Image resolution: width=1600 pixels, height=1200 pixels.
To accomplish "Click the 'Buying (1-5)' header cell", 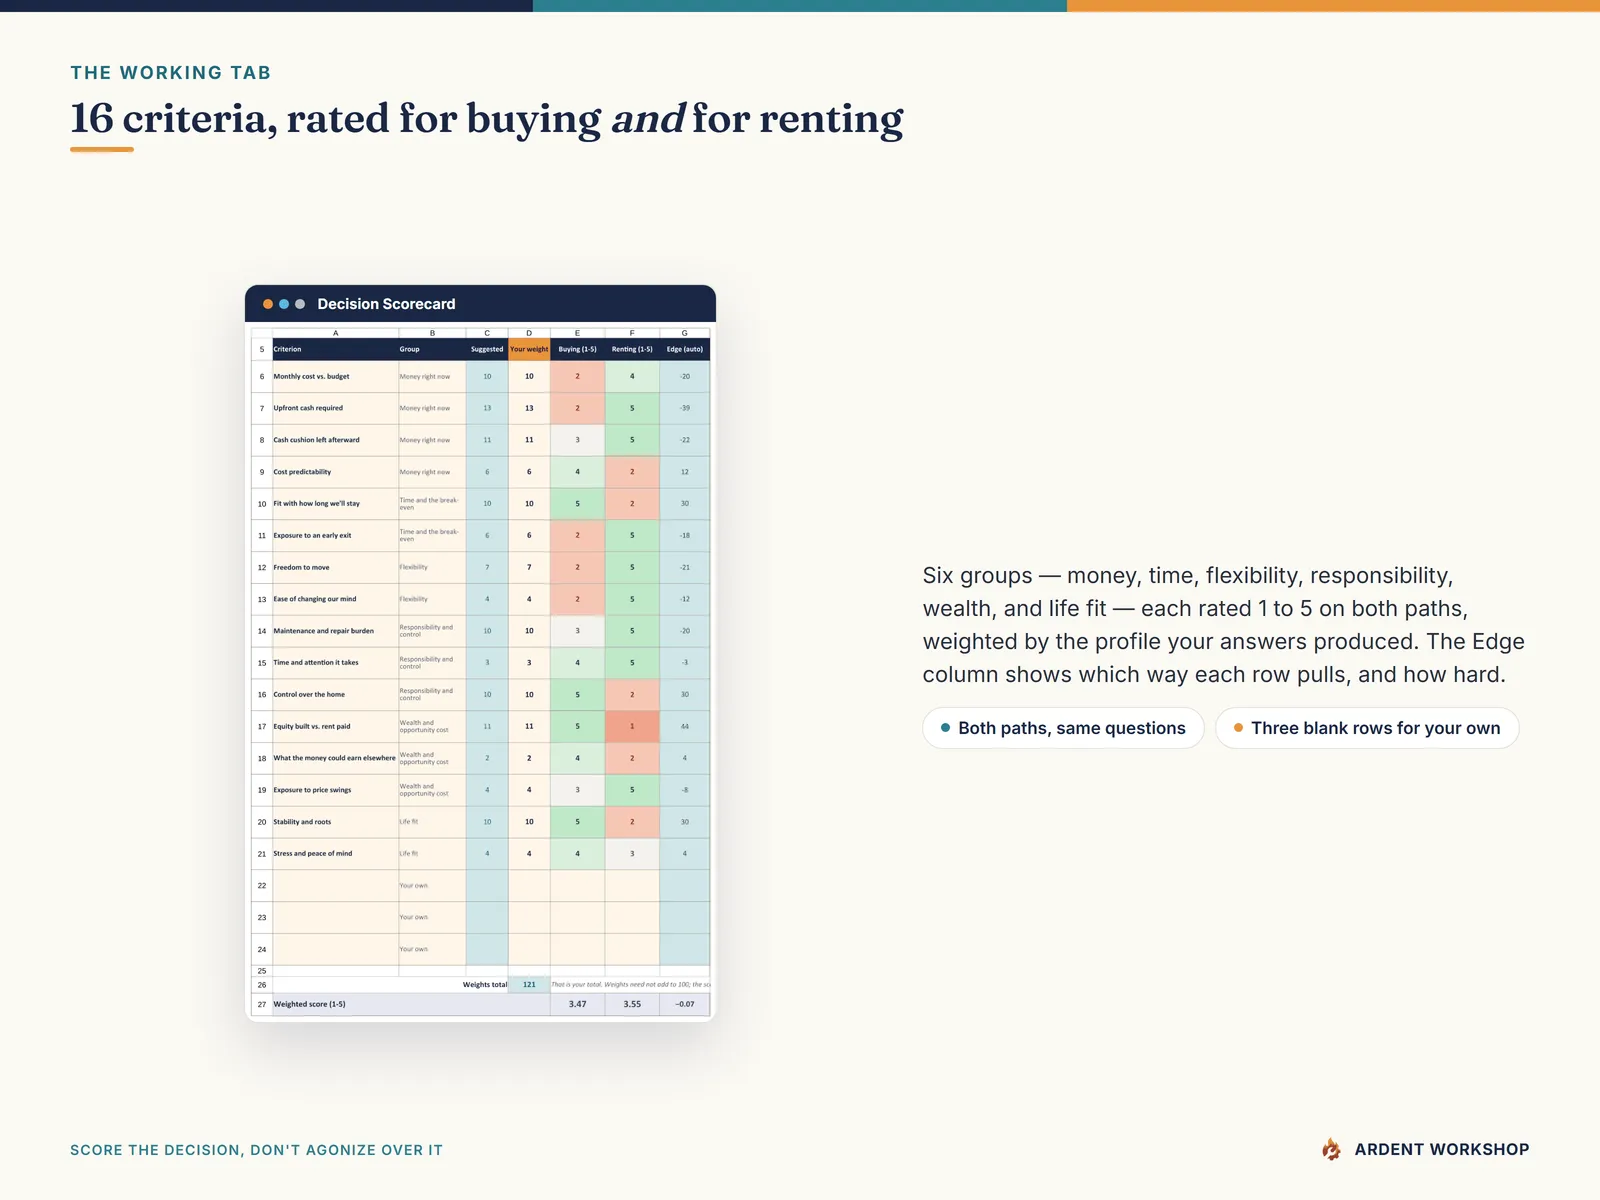I will pyautogui.click(x=577, y=349).
